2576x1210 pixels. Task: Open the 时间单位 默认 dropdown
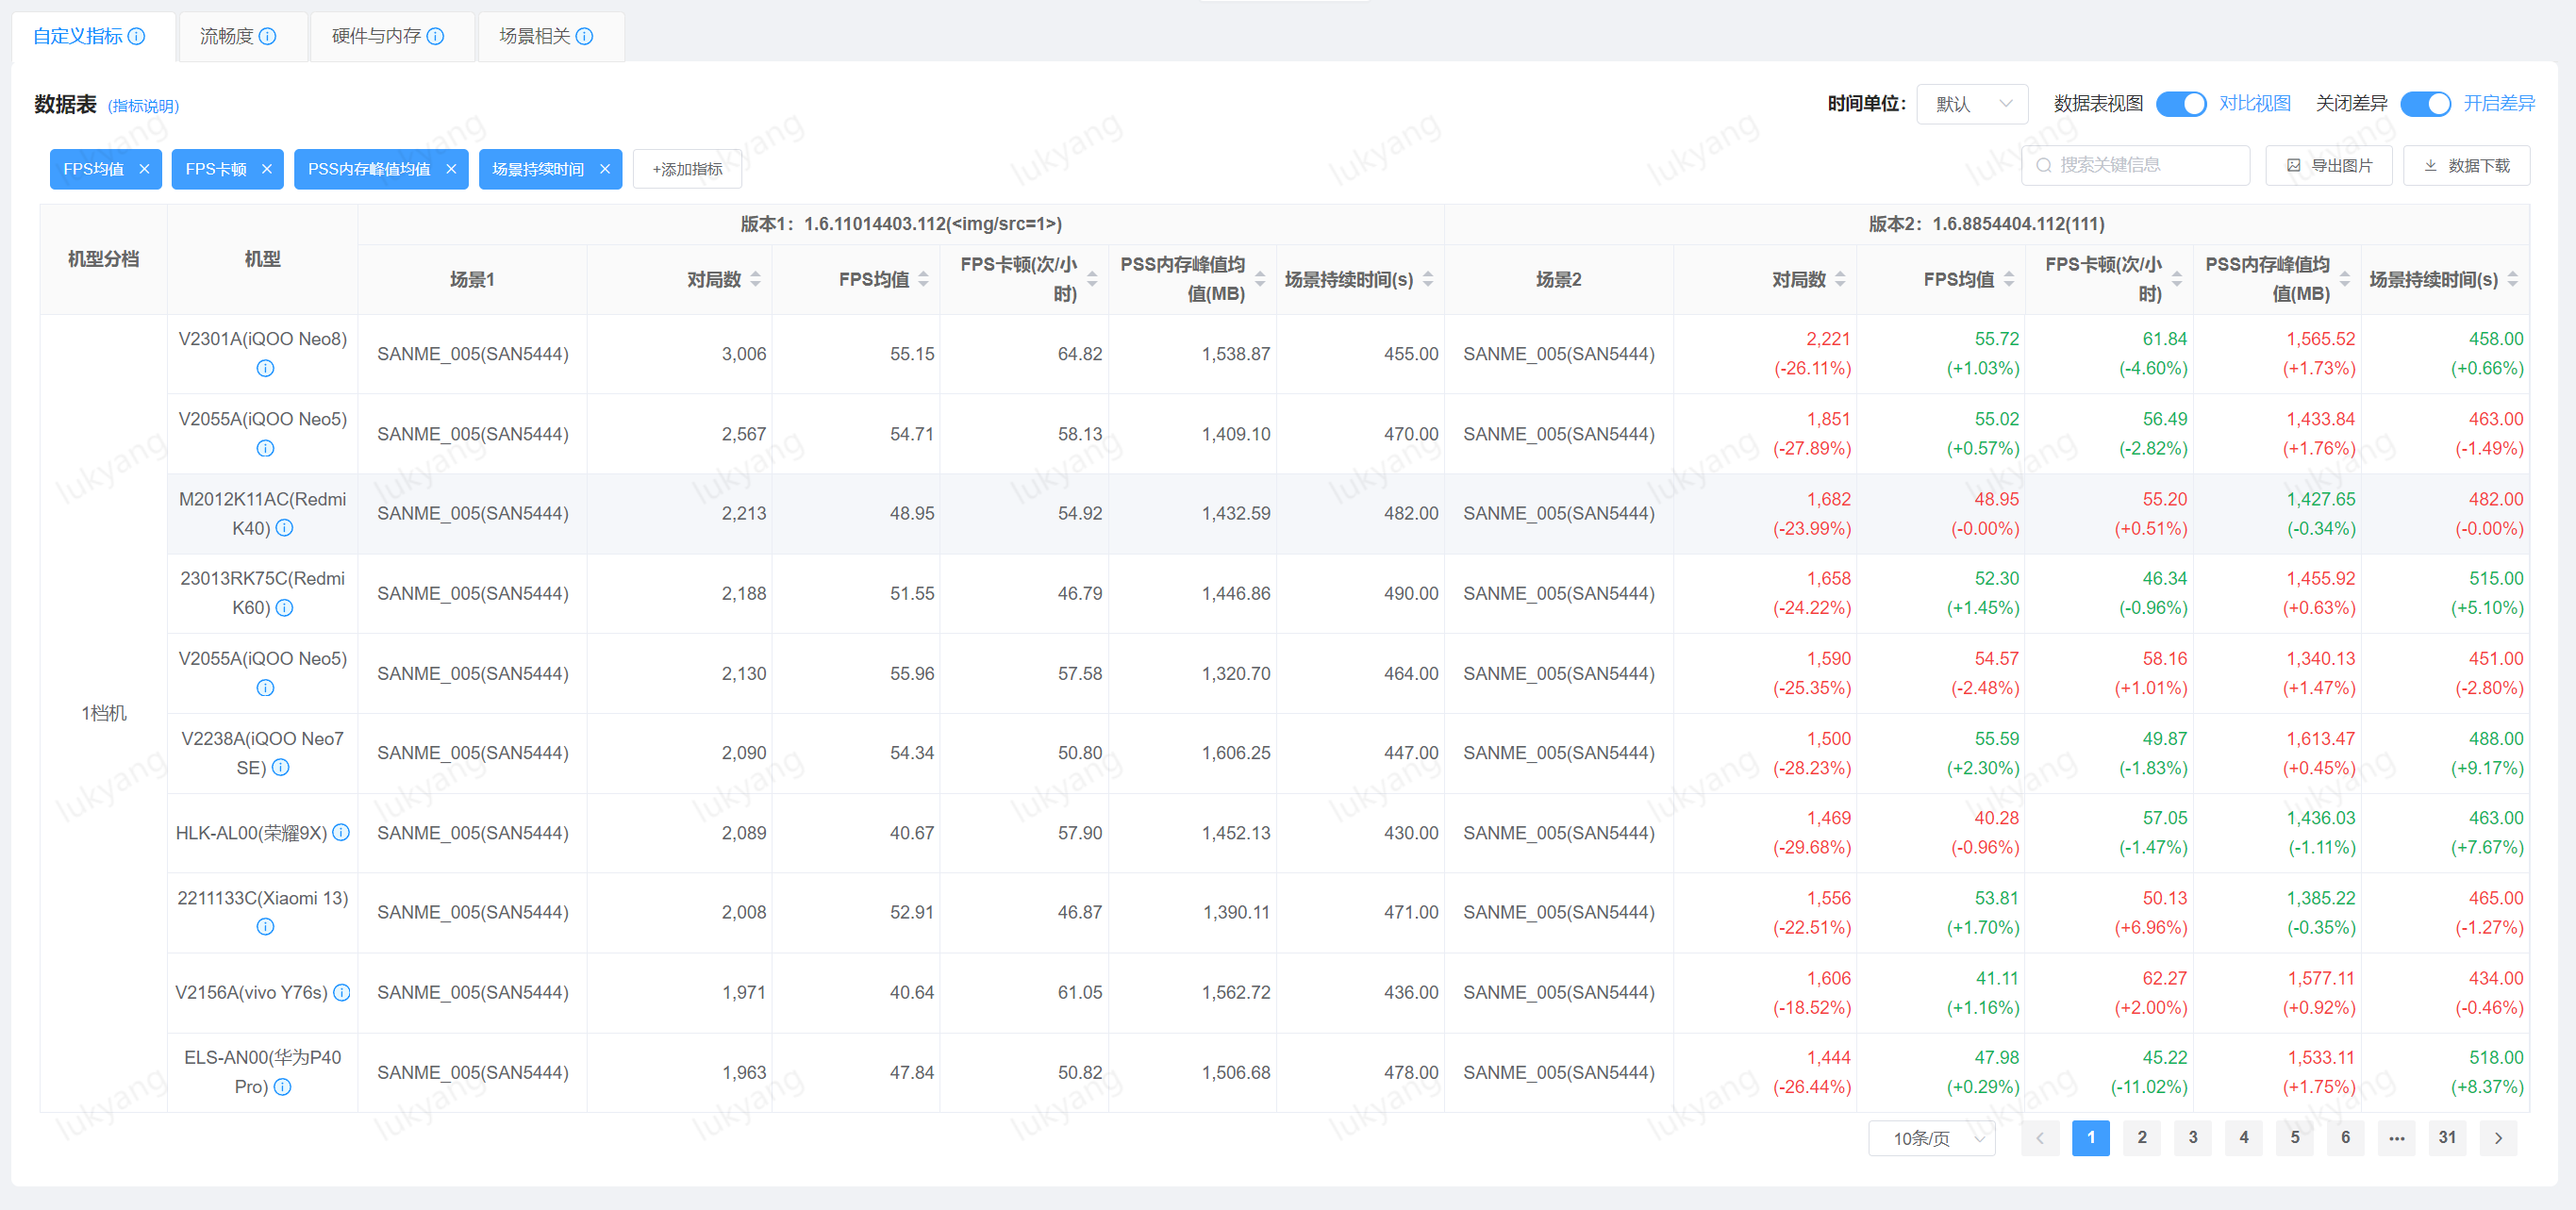click(x=1971, y=104)
